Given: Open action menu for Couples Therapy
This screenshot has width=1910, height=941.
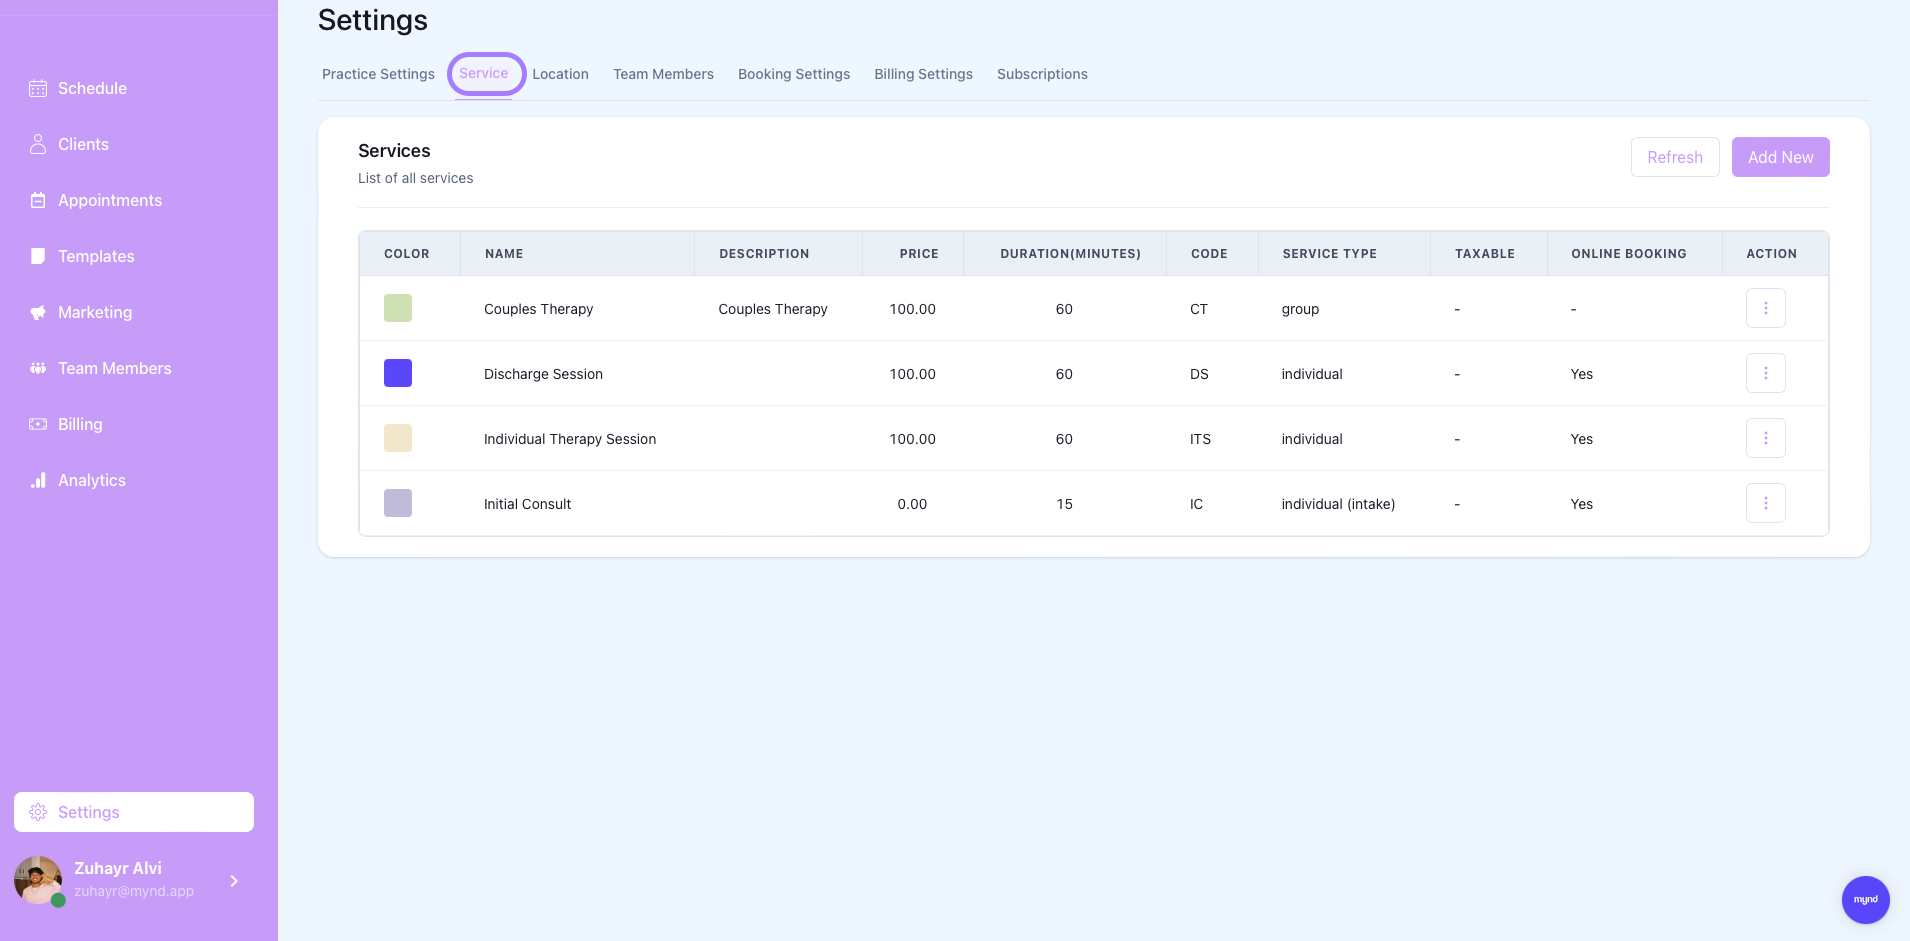Looking at the screenshot, I should (1765, 308).
